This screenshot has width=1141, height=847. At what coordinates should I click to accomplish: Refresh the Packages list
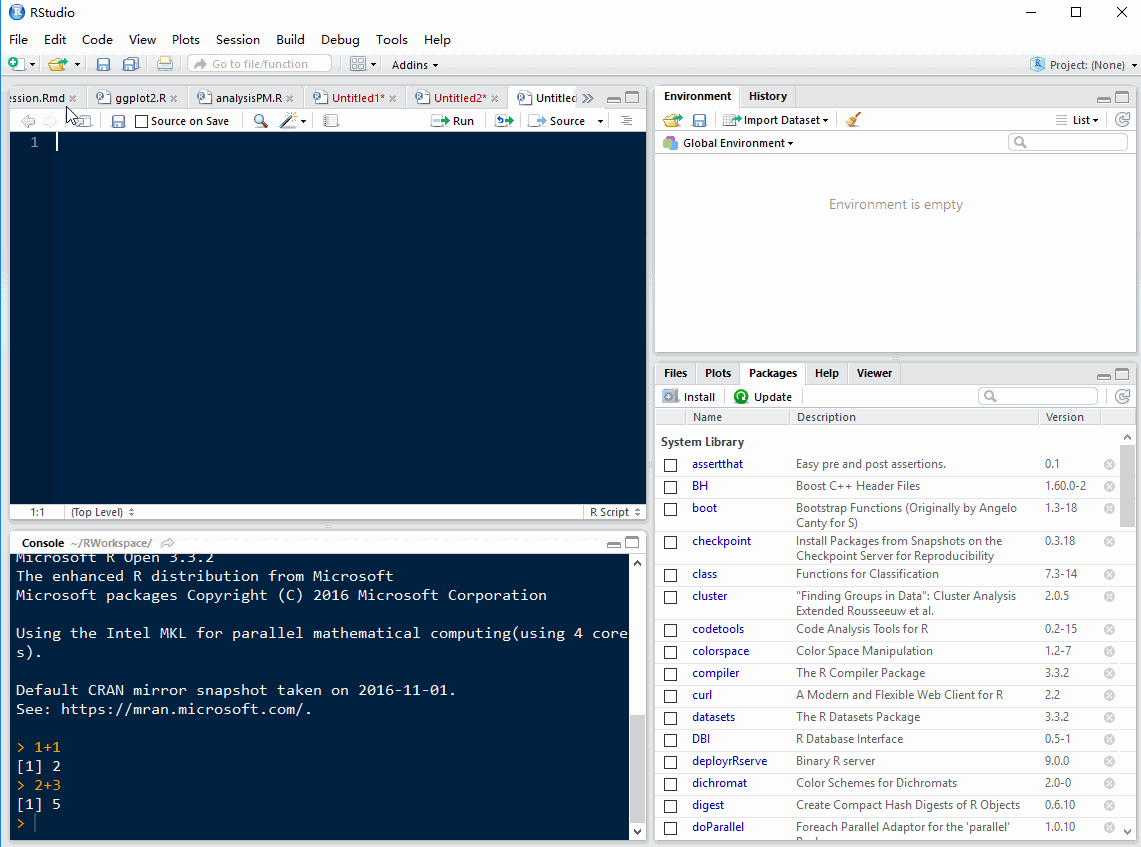pyautogui.click(x=1123, y=396)
